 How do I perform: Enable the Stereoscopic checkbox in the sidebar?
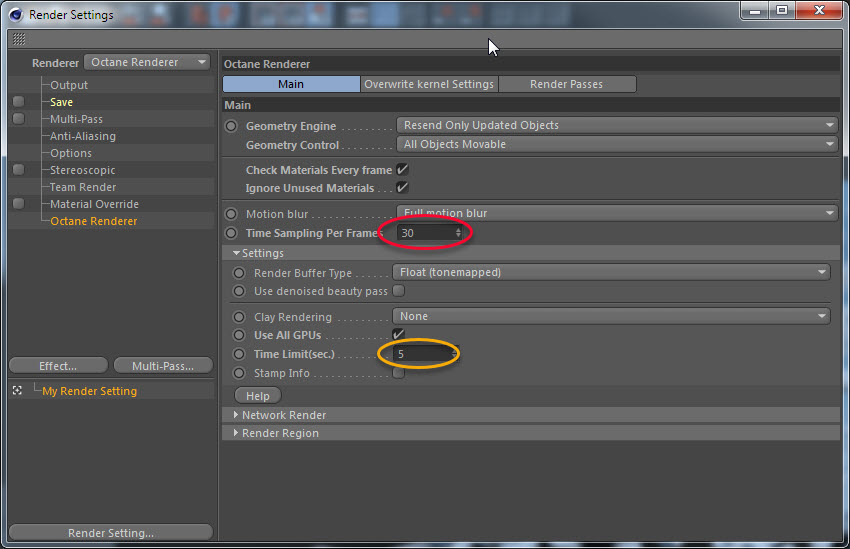(18, 170)
